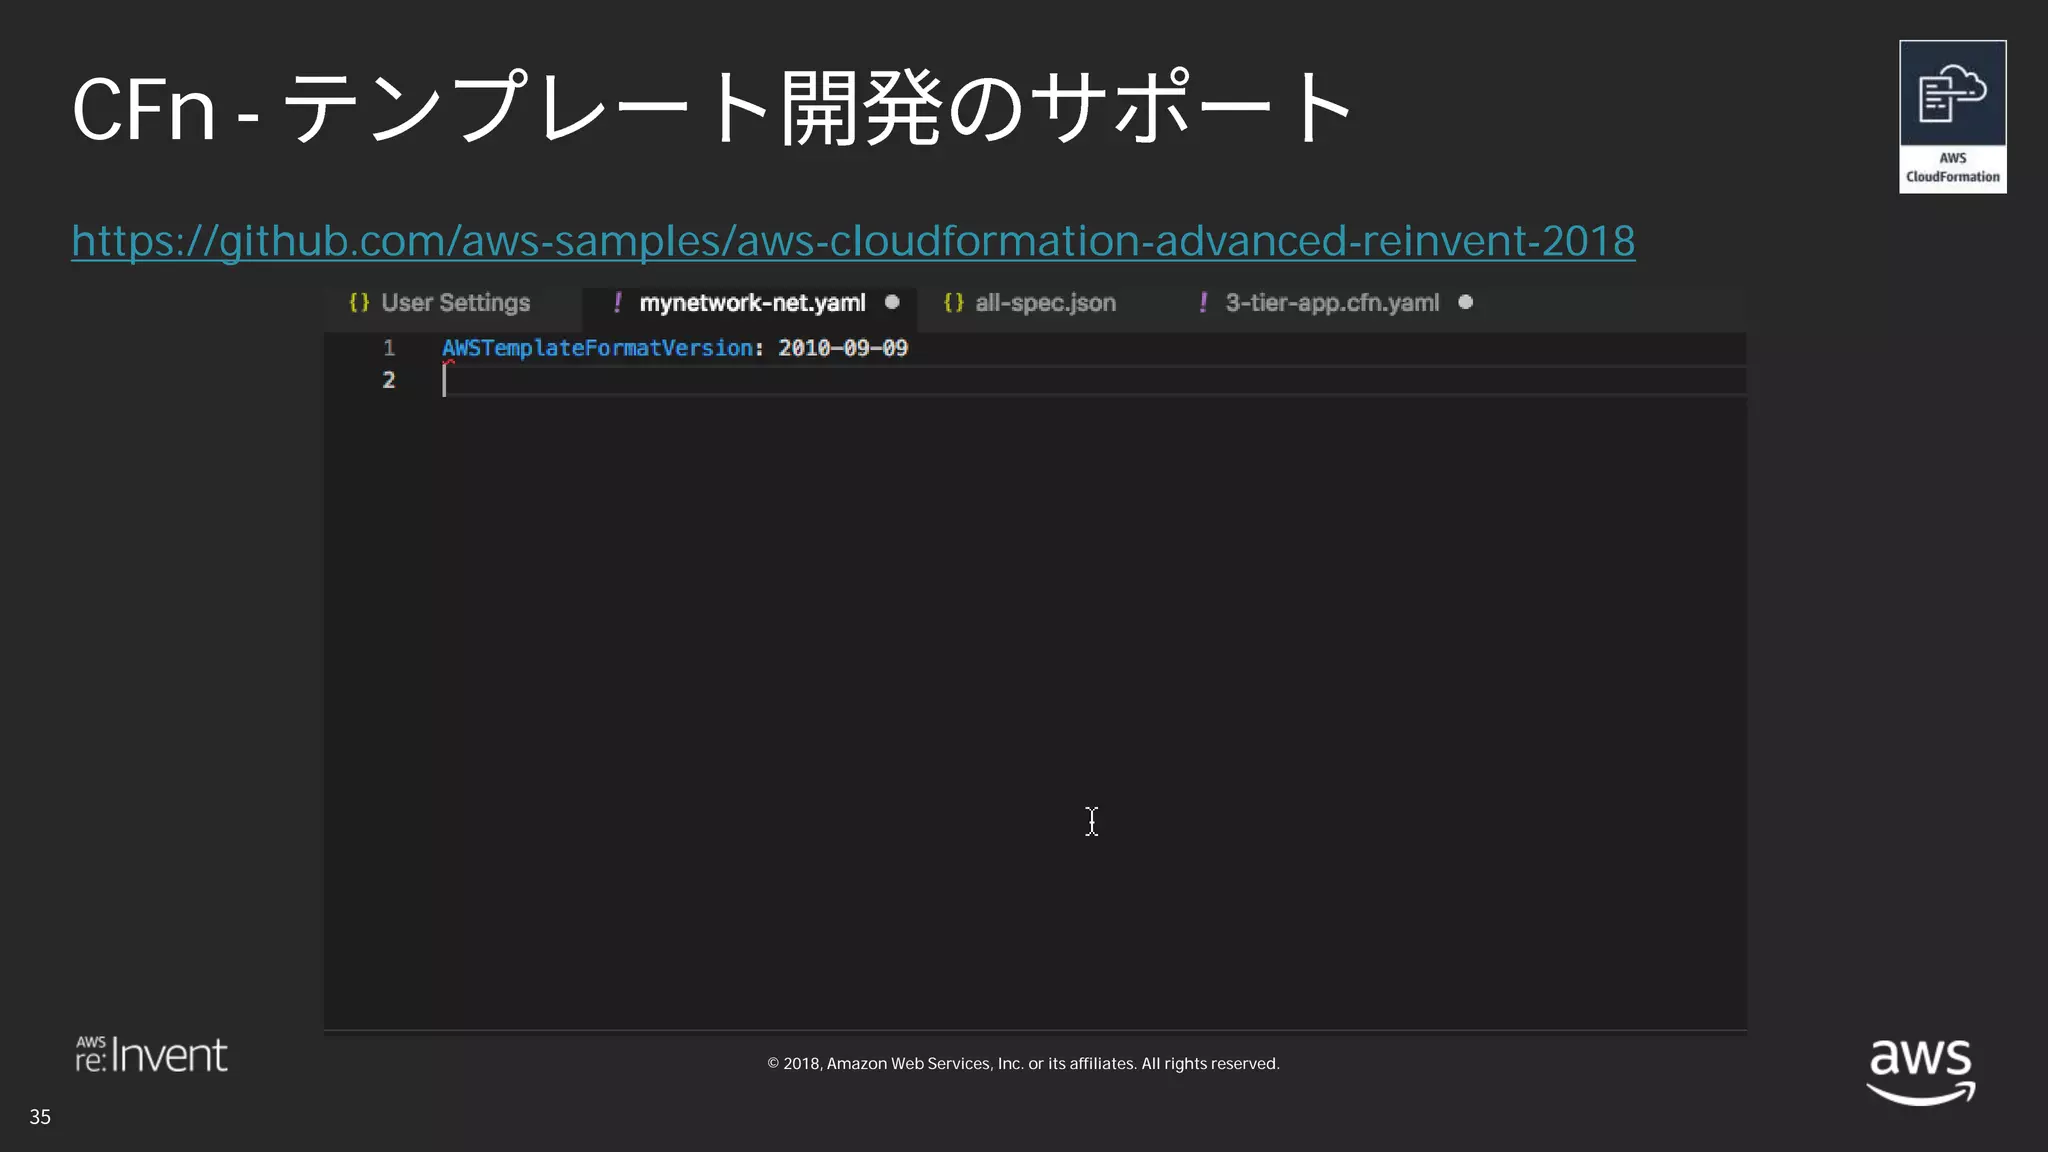Click the YAML exclamation icon on 3-tier-app.cfn.yaml
Viewport: 2048px width, 1152px height.
click(x=1203, y=302)
